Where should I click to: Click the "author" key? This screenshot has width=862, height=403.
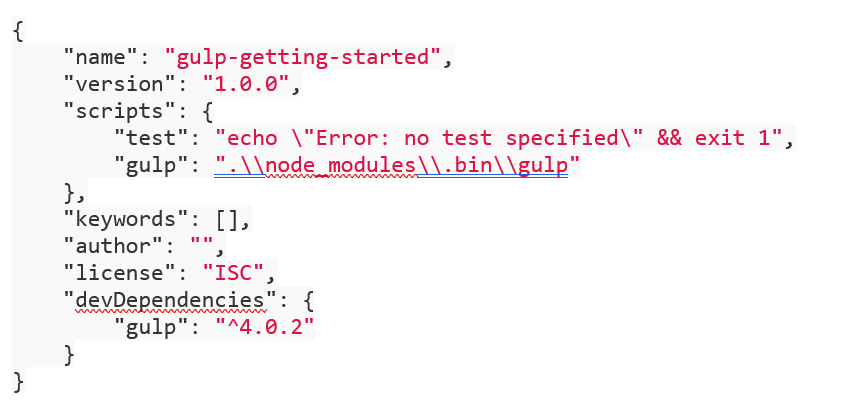pyautogui.click(x=114, y=246)
